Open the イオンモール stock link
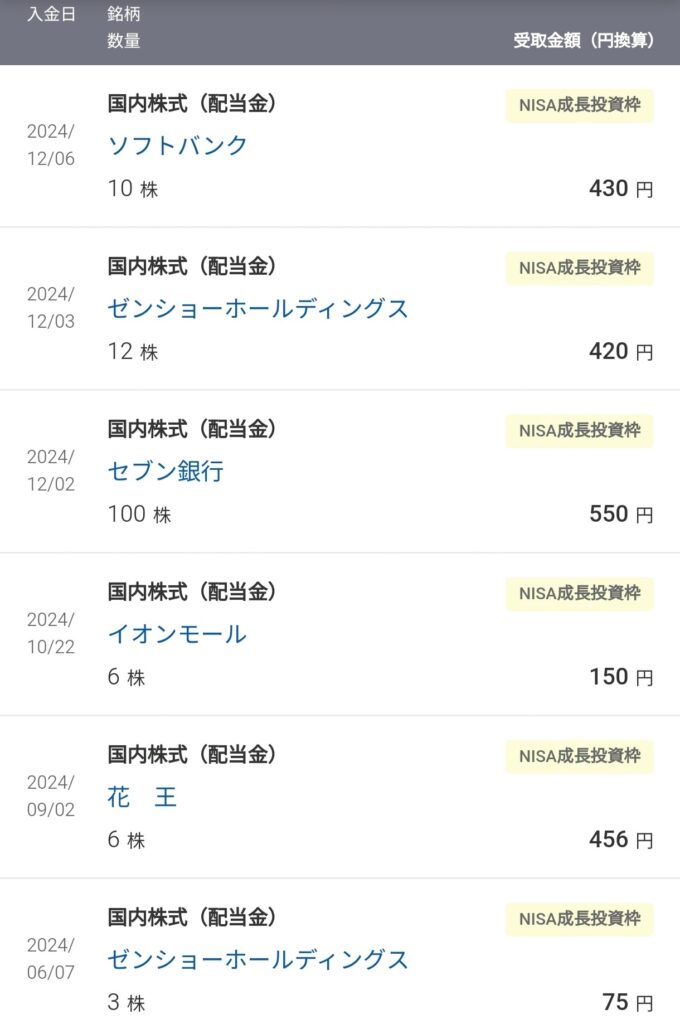 click(177, 633)
